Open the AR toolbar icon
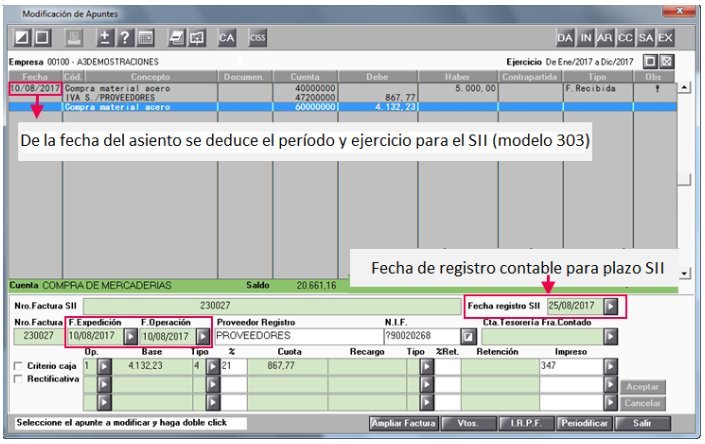Screen dimensions: 705x444 605,37
